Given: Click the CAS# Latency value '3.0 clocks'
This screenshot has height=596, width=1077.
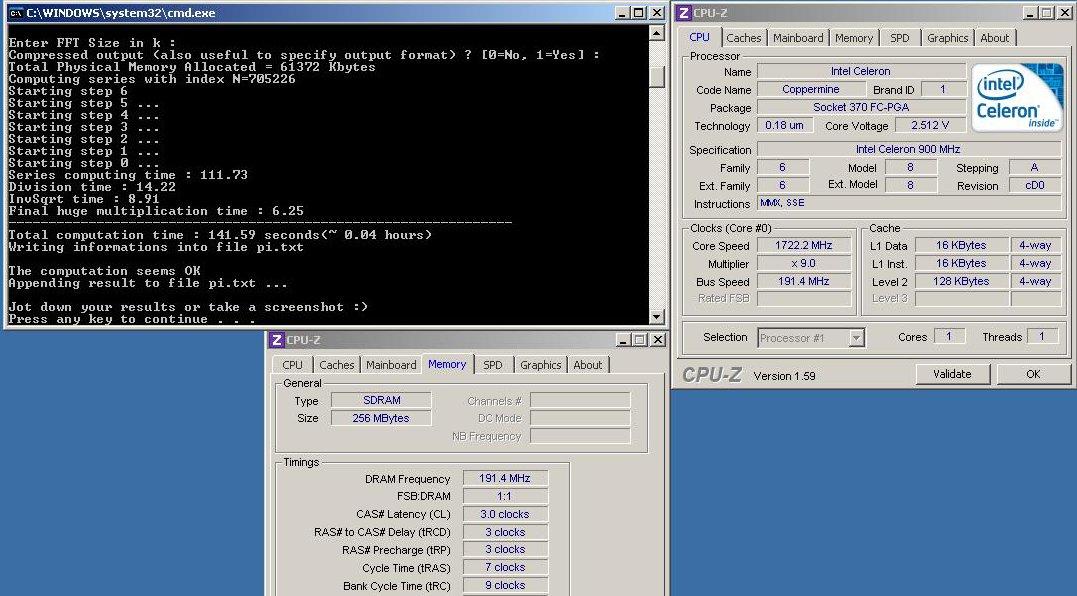Looking at the screenshot, I should 506,514.
